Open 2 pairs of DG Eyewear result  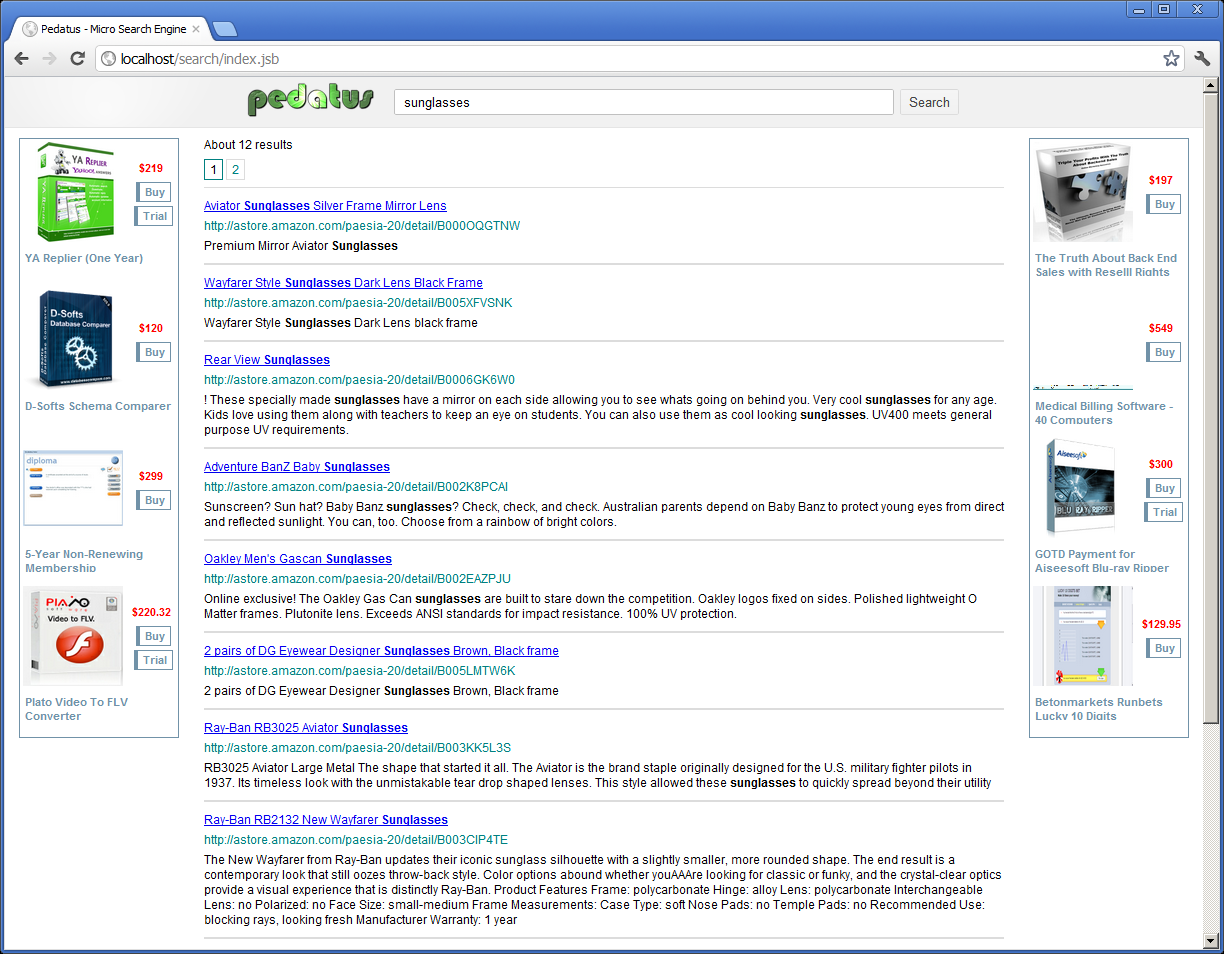tap(381, 651)
